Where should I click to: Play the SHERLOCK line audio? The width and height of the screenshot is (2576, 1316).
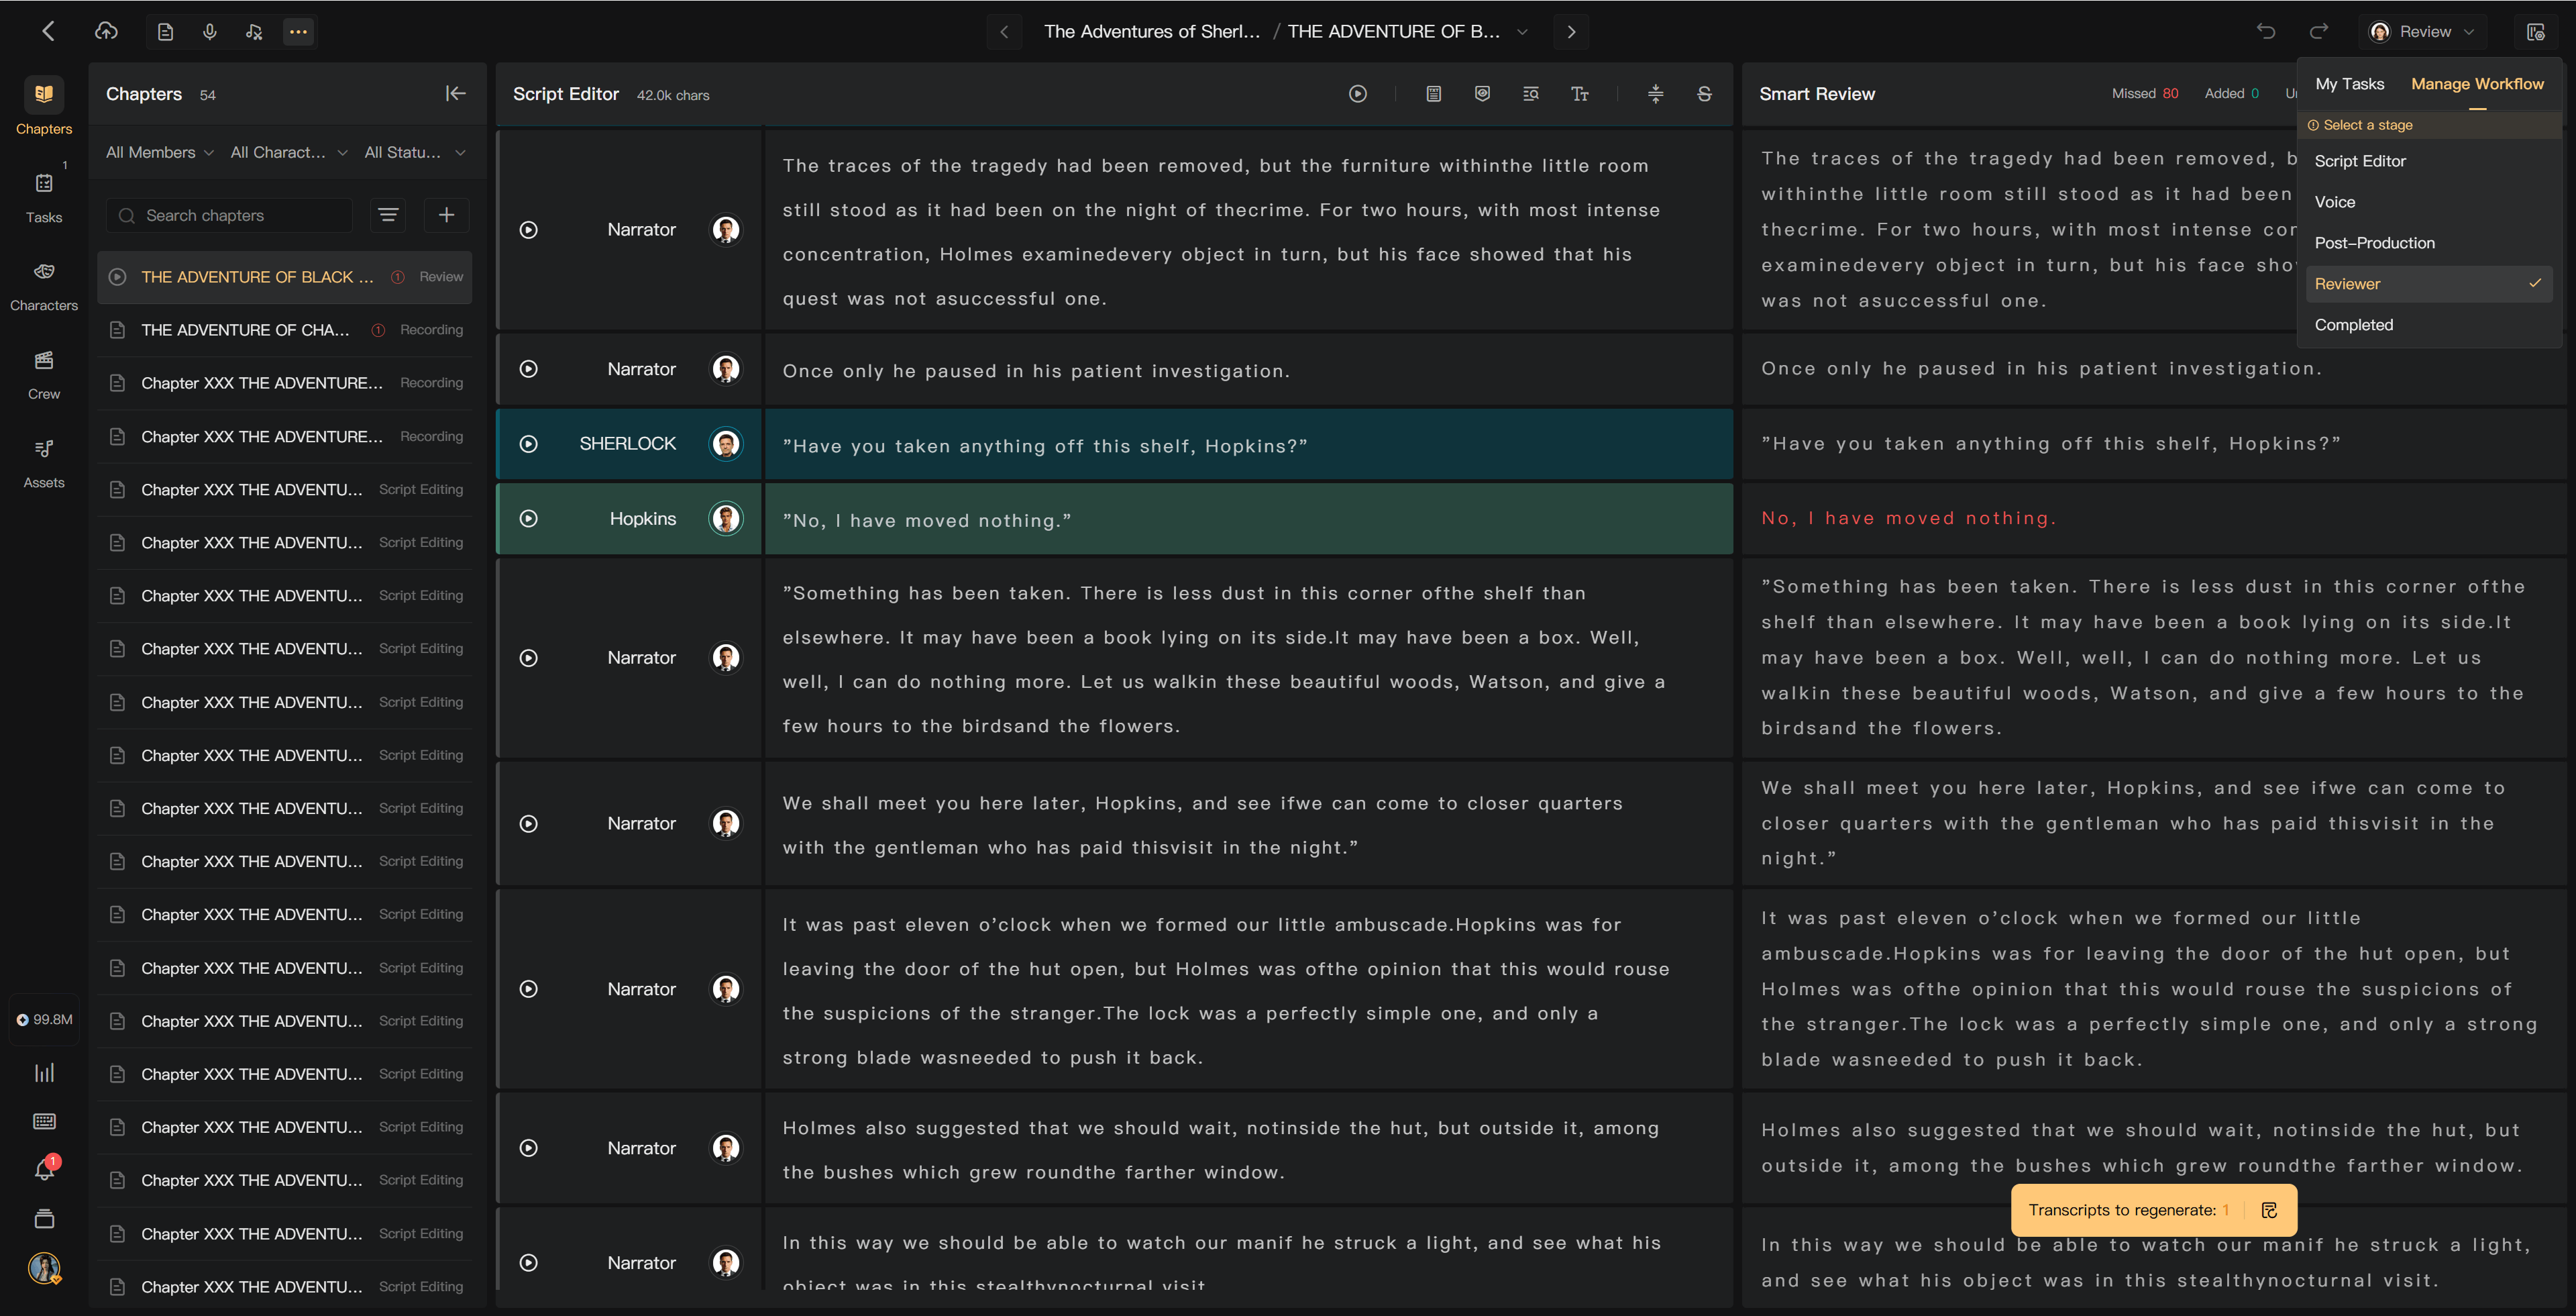click(x=529, y=444)
